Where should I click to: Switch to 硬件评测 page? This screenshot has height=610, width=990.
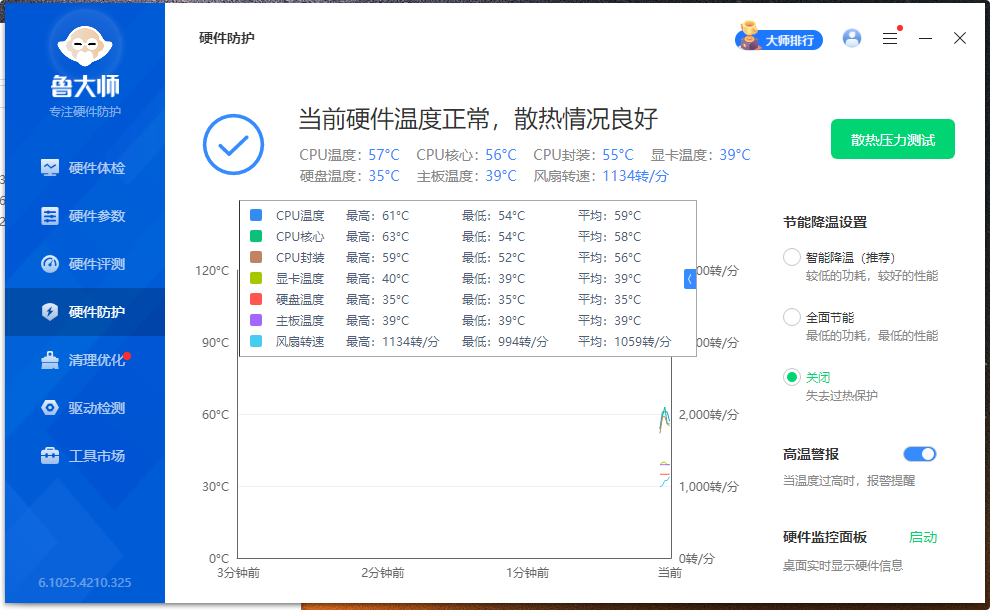(x=85, y=264)
